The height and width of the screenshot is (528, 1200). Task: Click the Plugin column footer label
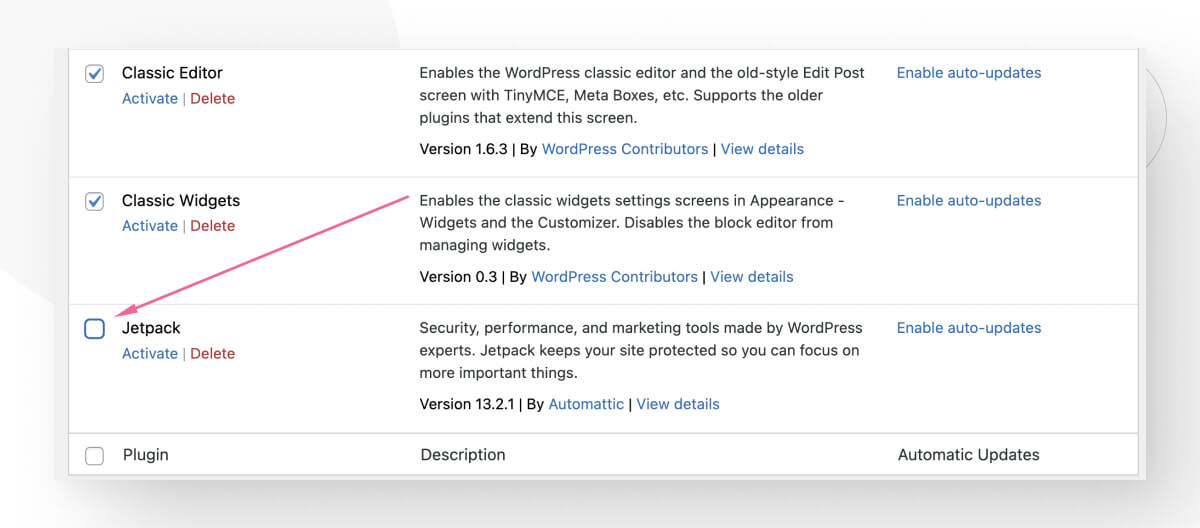pyautogui.click(x=145, y=455)
